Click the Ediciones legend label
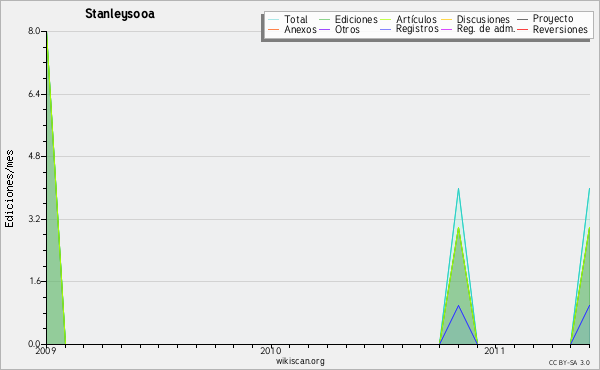600x370 pixels. (356, 19)
